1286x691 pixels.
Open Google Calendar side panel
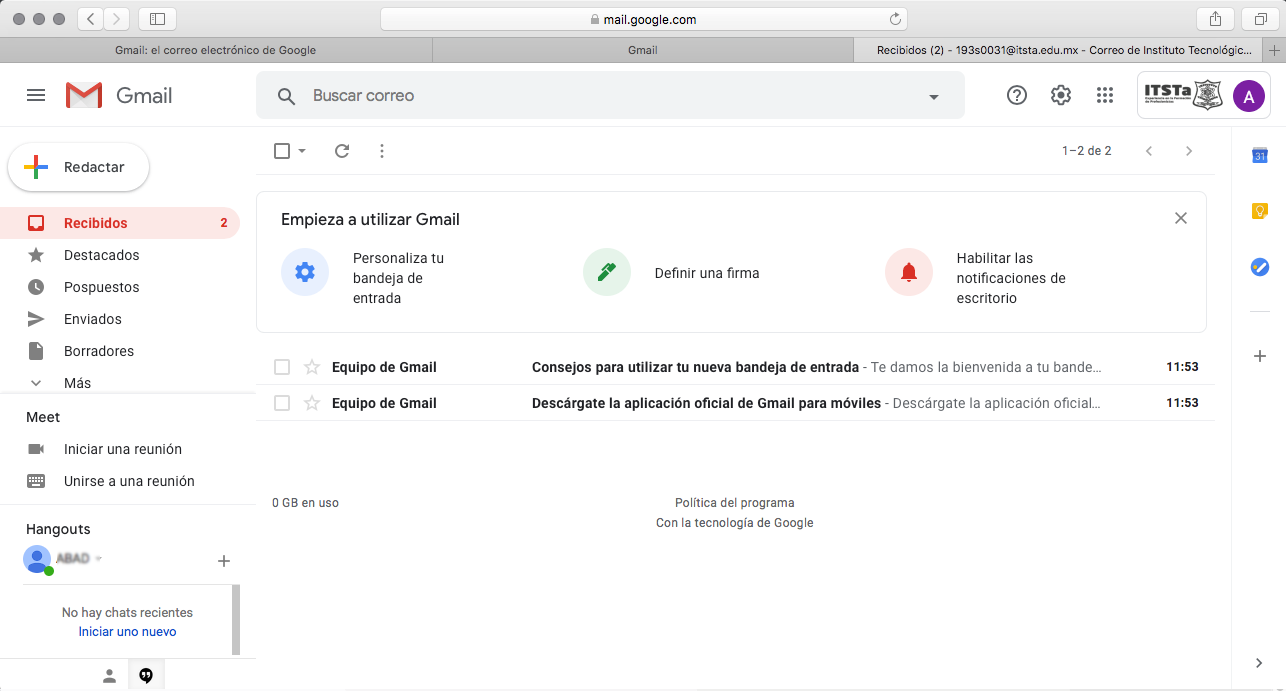1260,155
